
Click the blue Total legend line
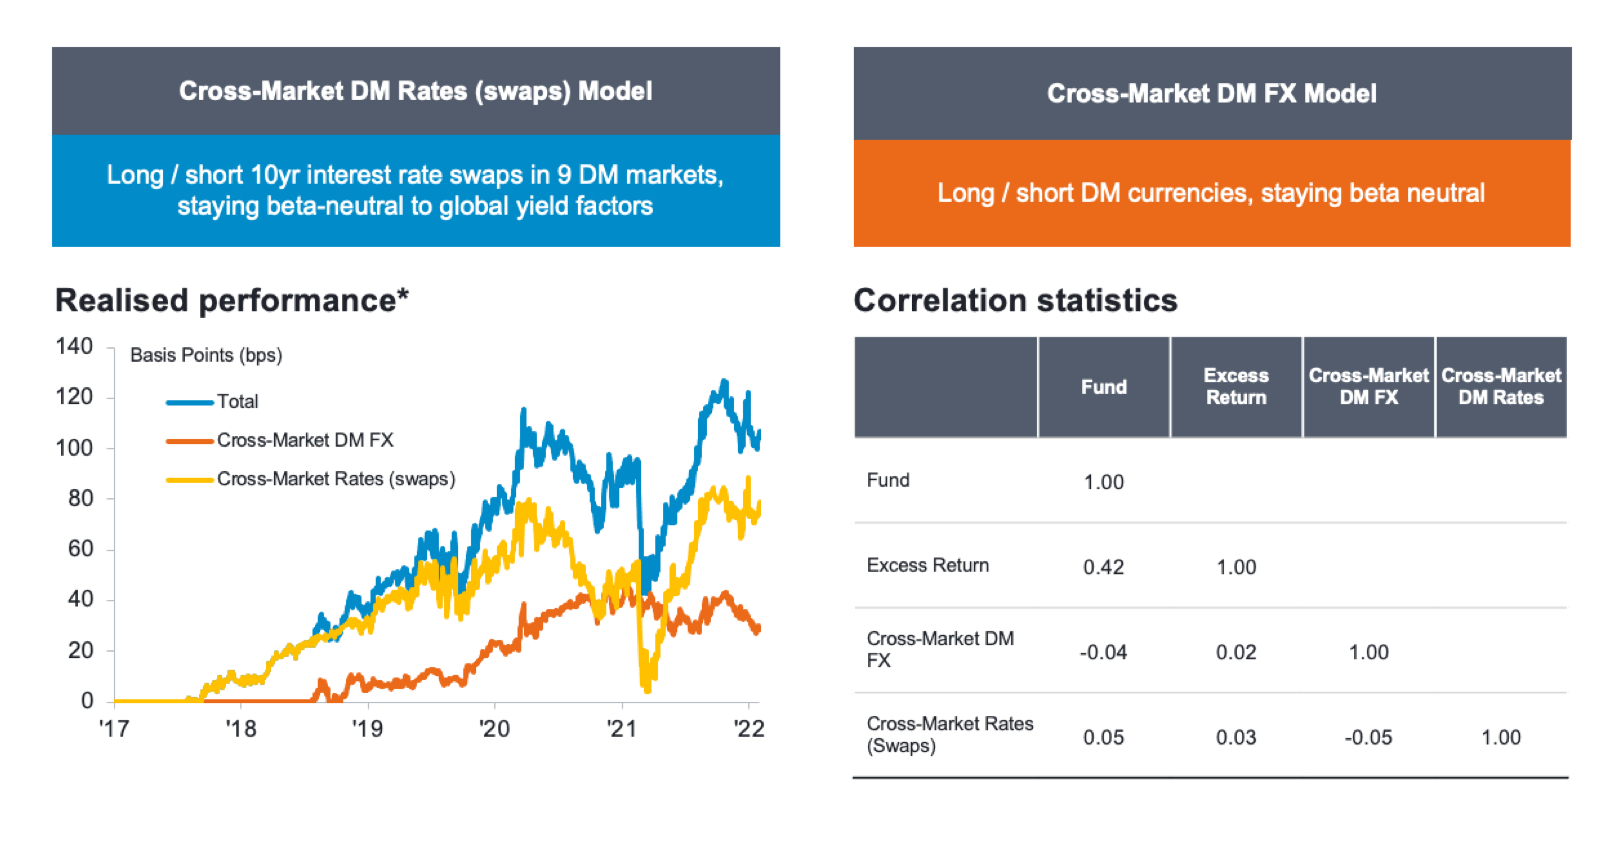190,402
